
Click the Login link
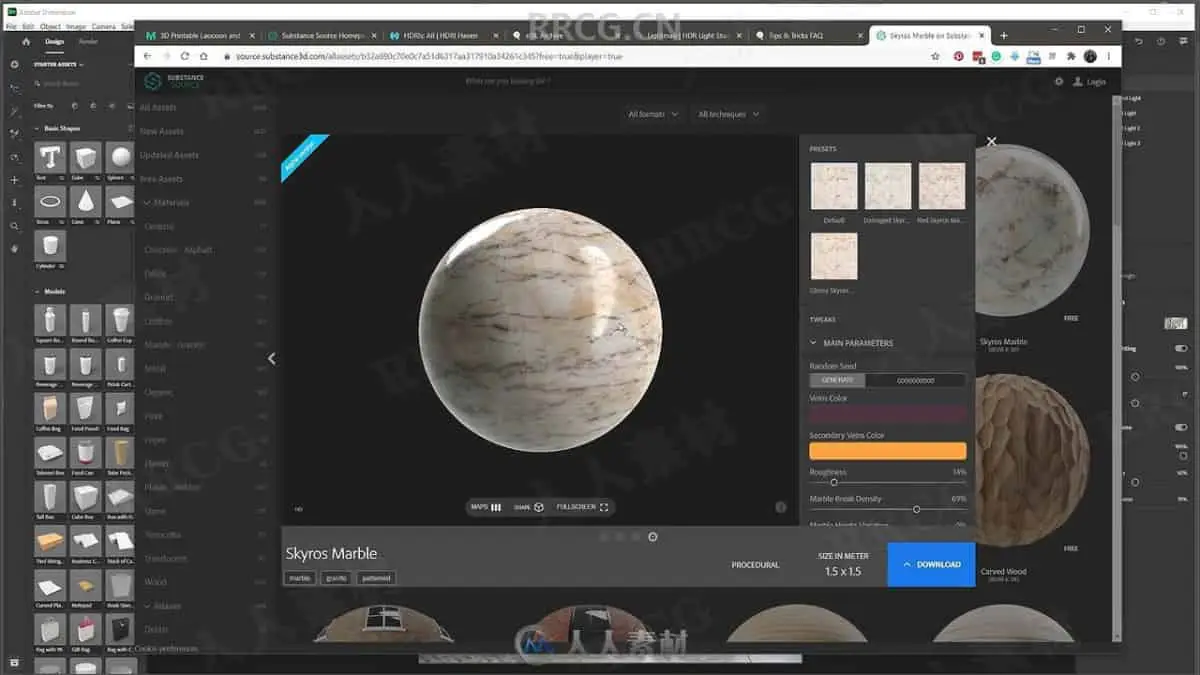click(x=1089, y=82)
